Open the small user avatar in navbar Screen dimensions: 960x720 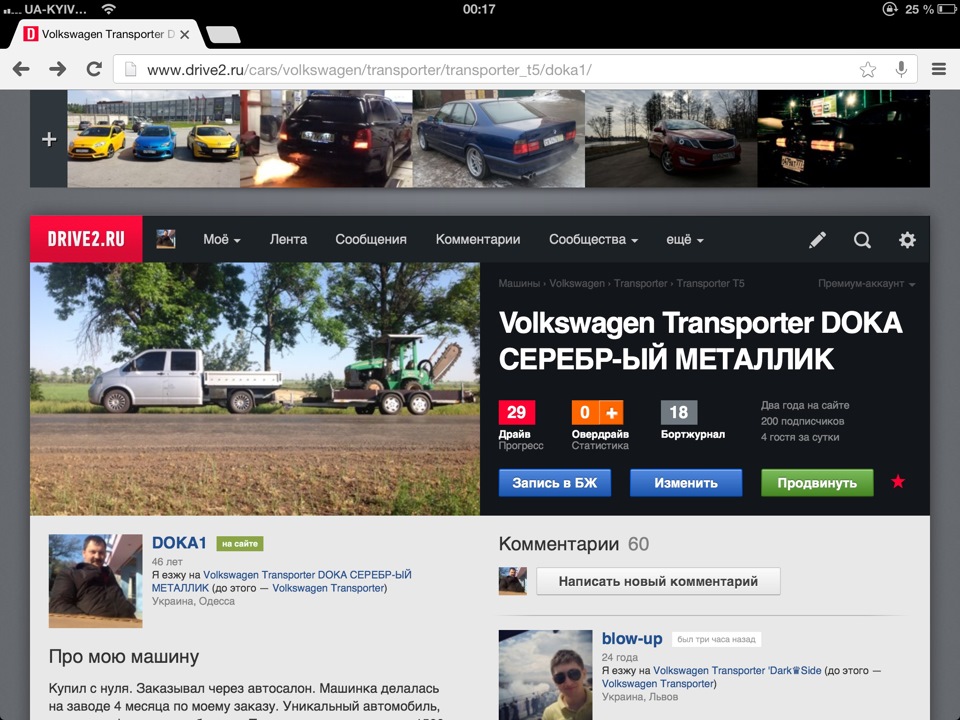point(166,239)
